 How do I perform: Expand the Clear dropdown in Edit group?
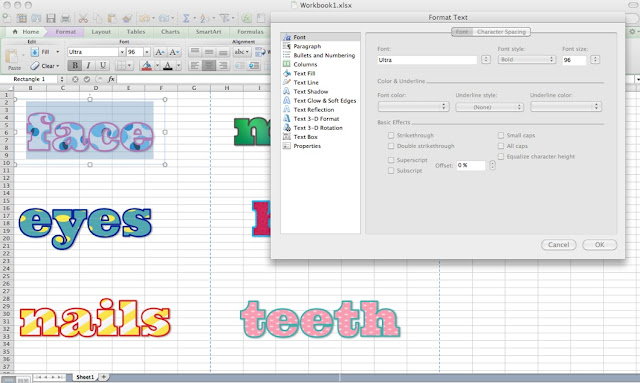58,66
